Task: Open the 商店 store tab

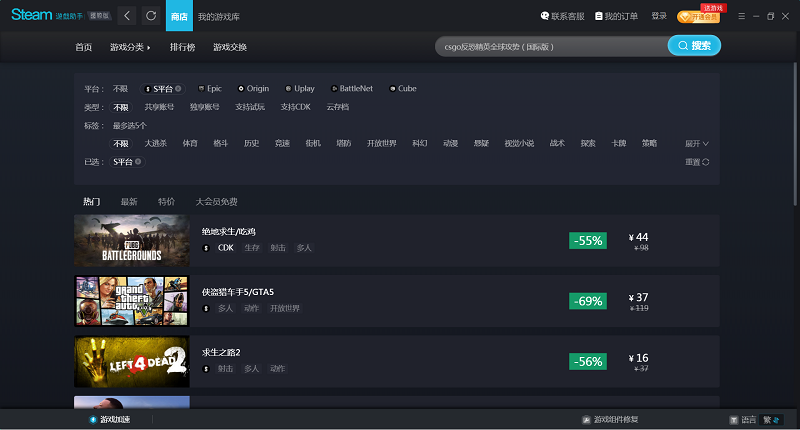Action: click(179, 16)
